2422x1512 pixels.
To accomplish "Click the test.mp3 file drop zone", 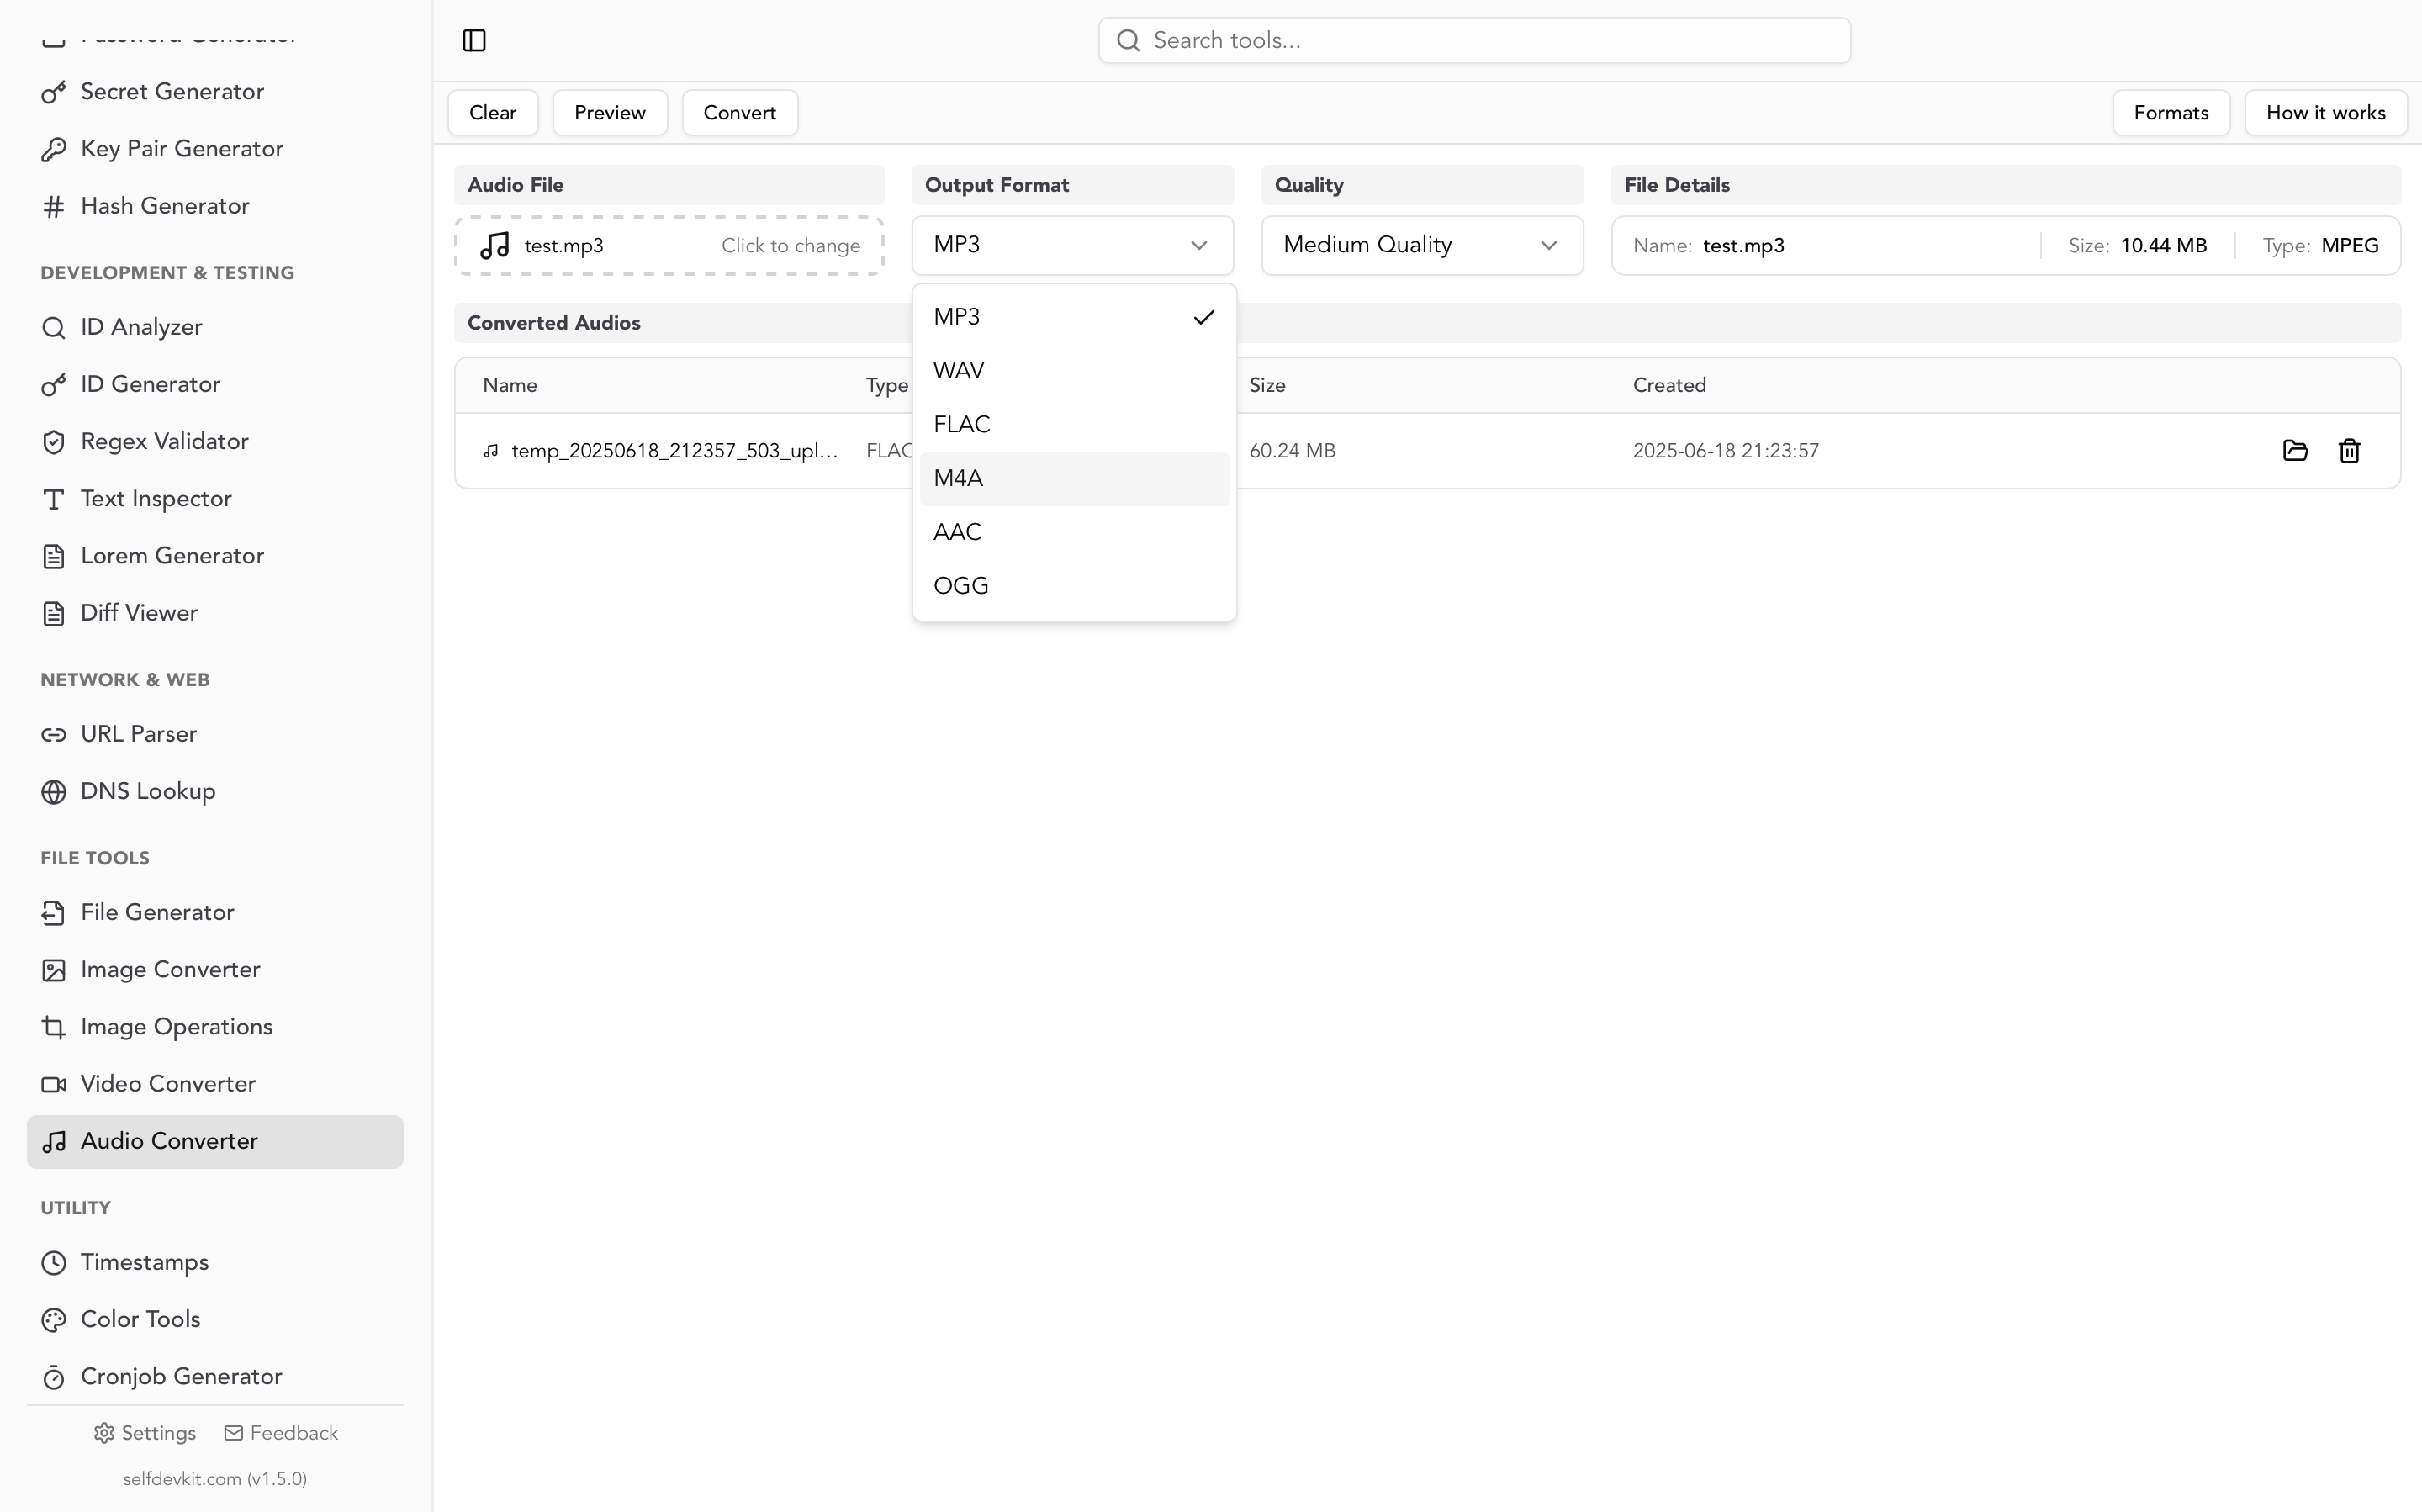I will coord(669,245).
